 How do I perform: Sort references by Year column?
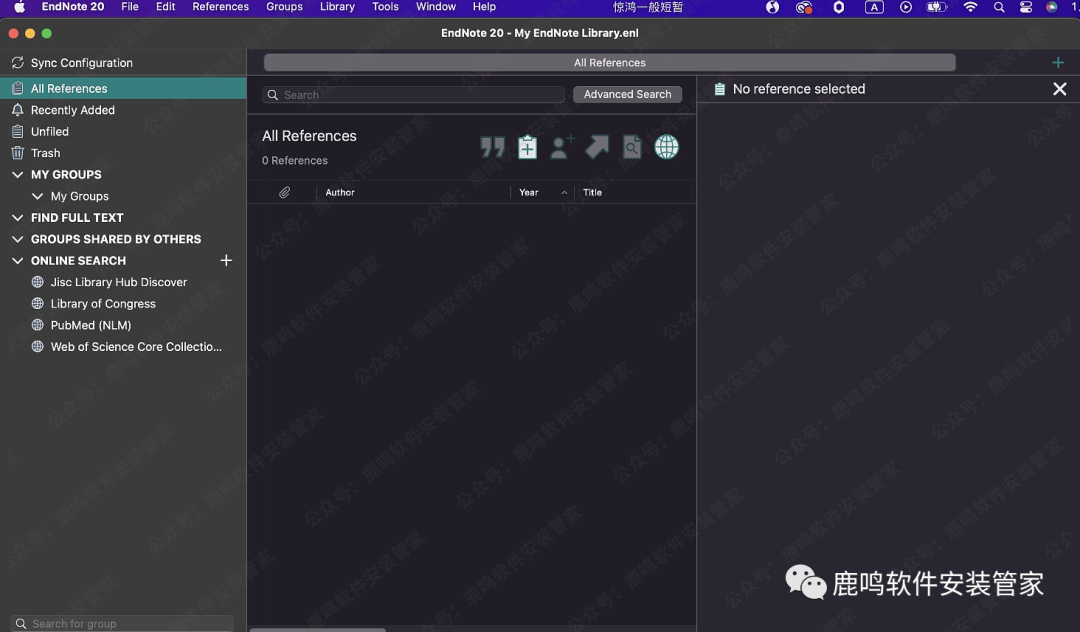coord(530,192)
